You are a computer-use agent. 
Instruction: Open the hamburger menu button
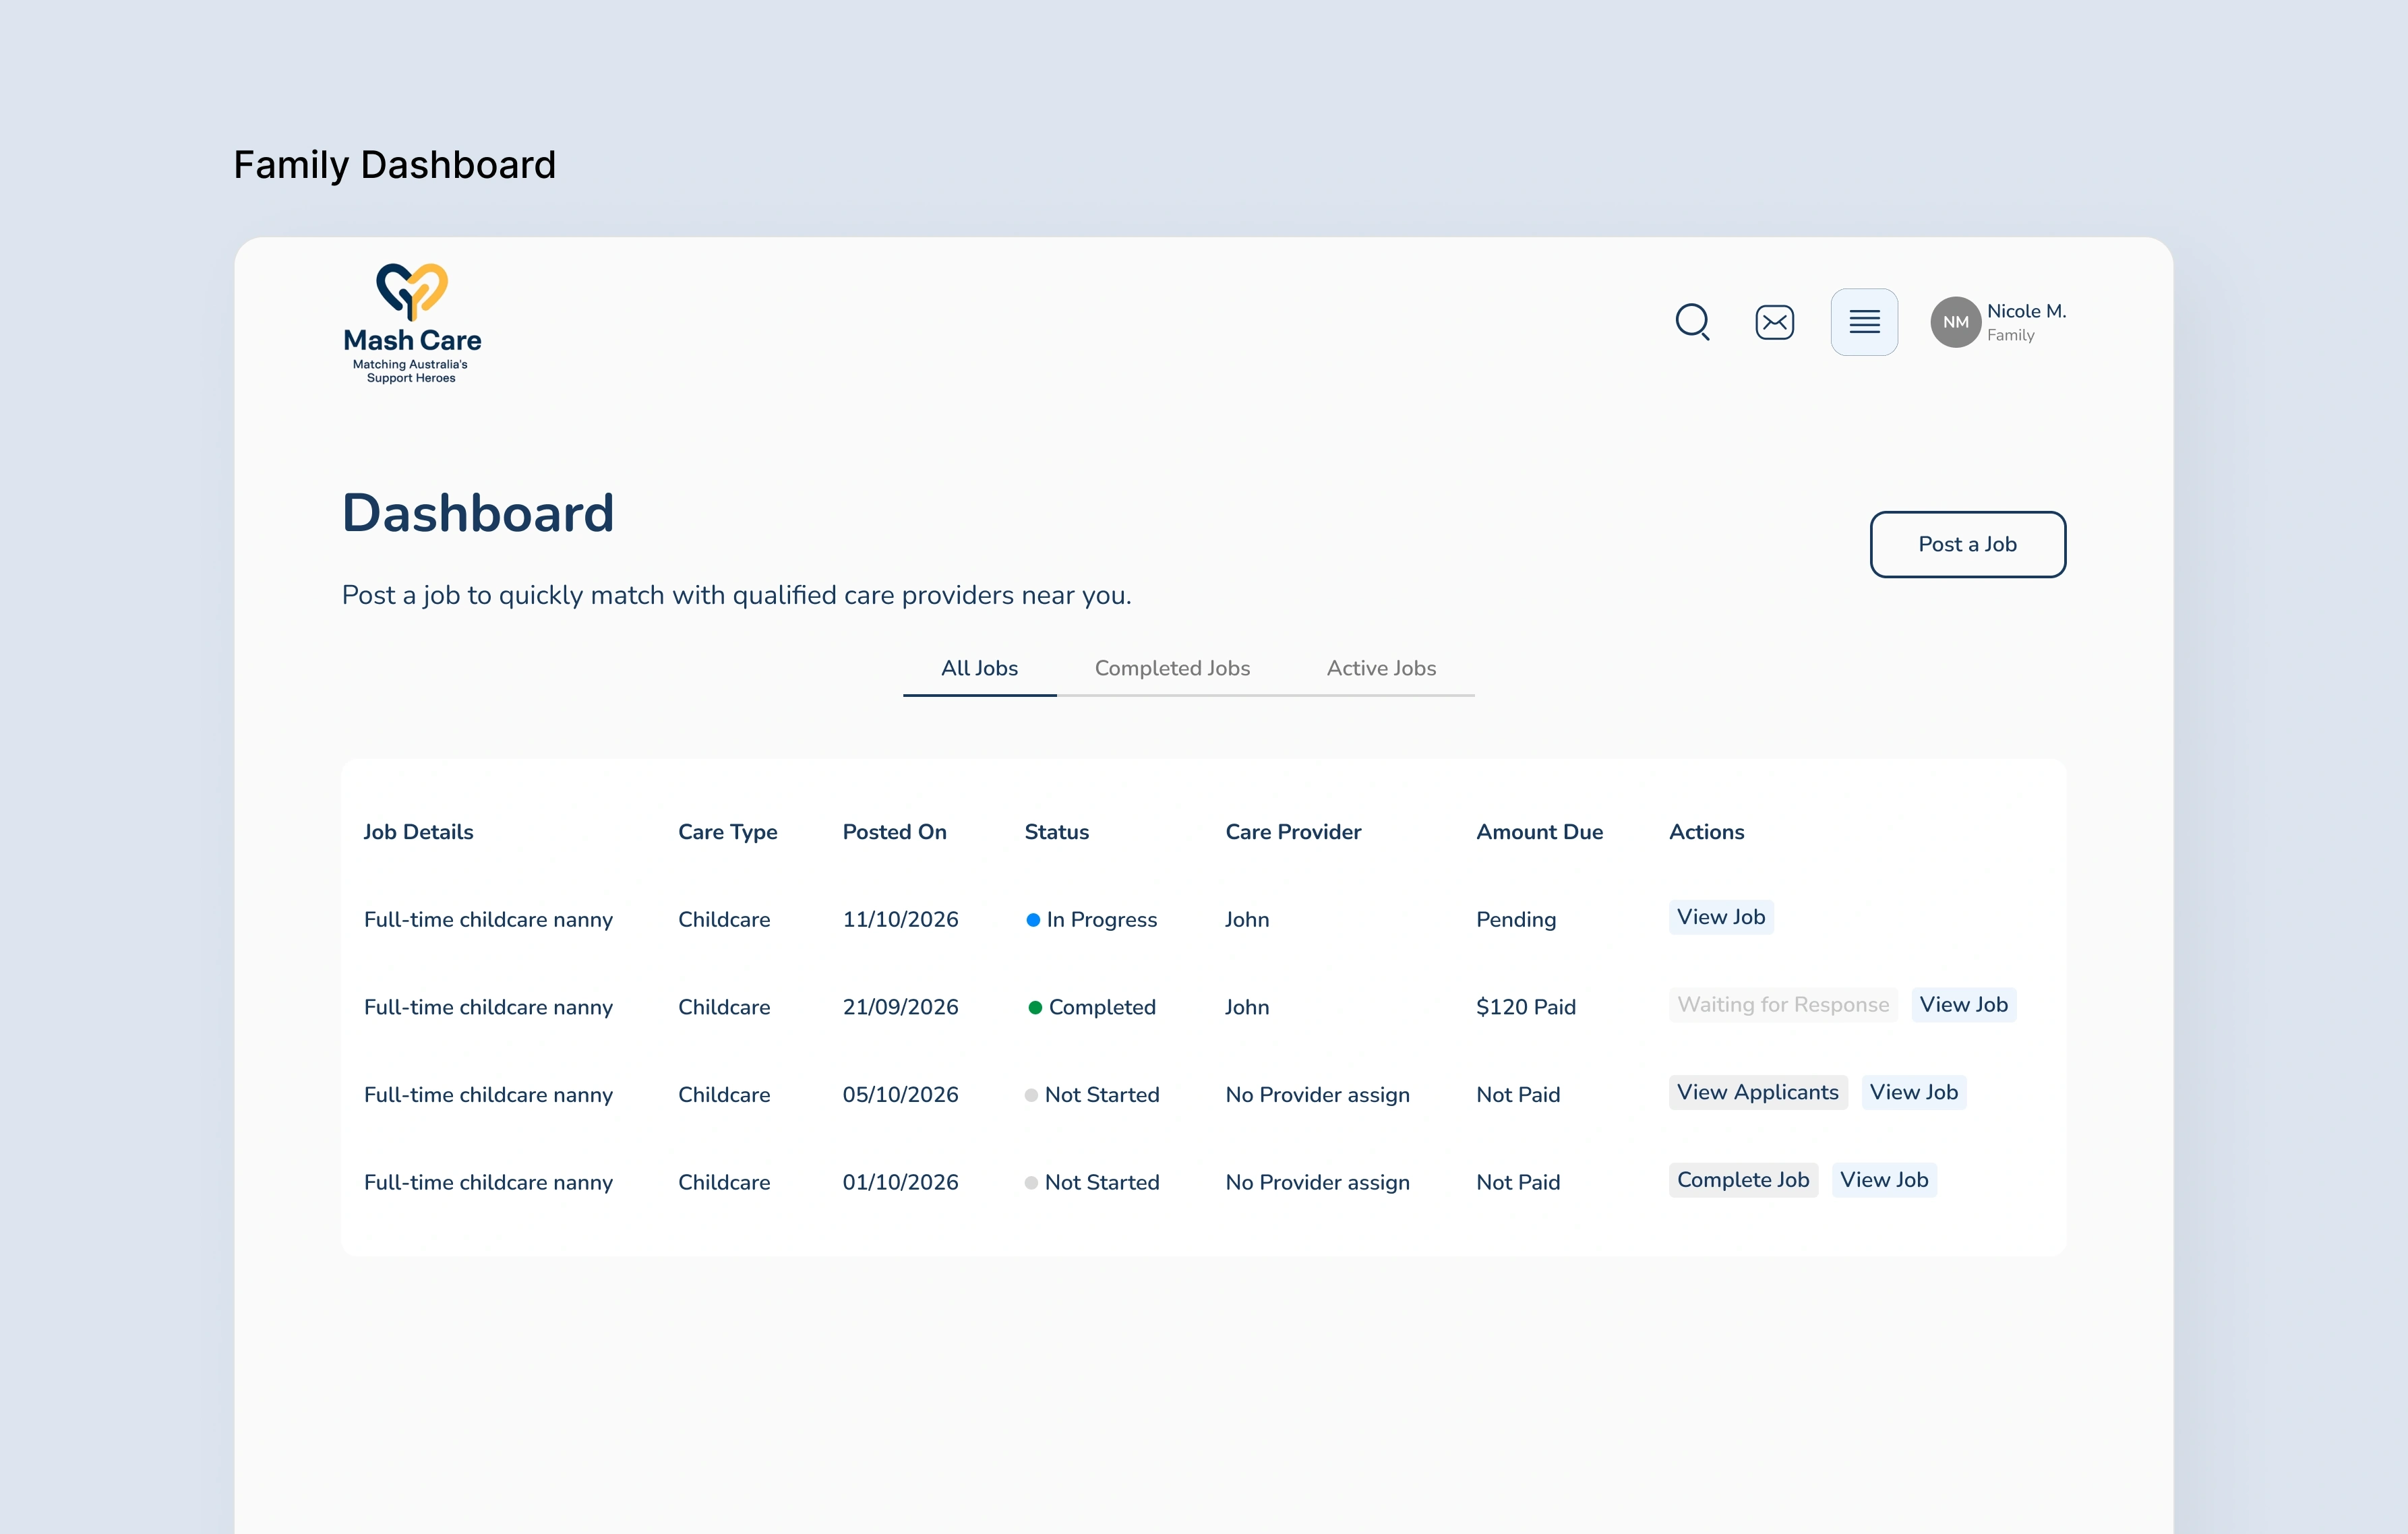point(1864,322)
